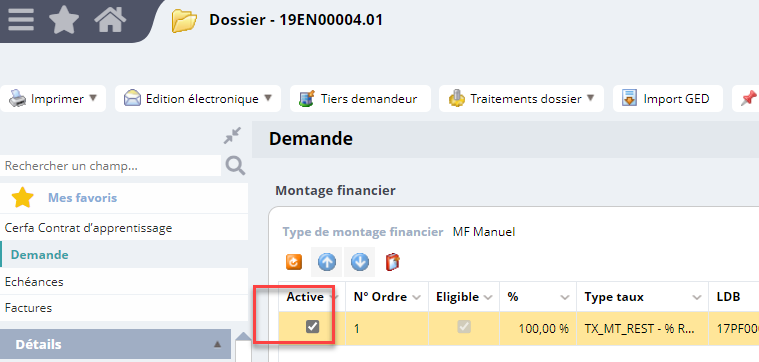Click the Détails section header
This screenshot has height=362, width=759.
(x=115, y=345)
